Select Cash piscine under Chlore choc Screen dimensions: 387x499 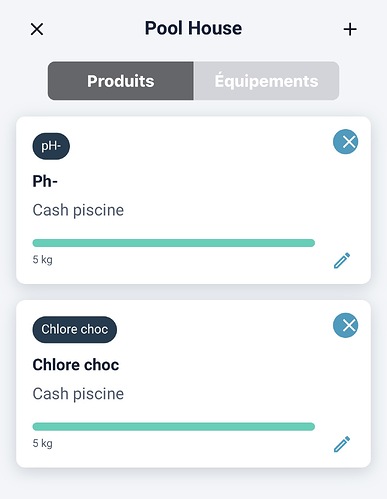tap(78, 394)
